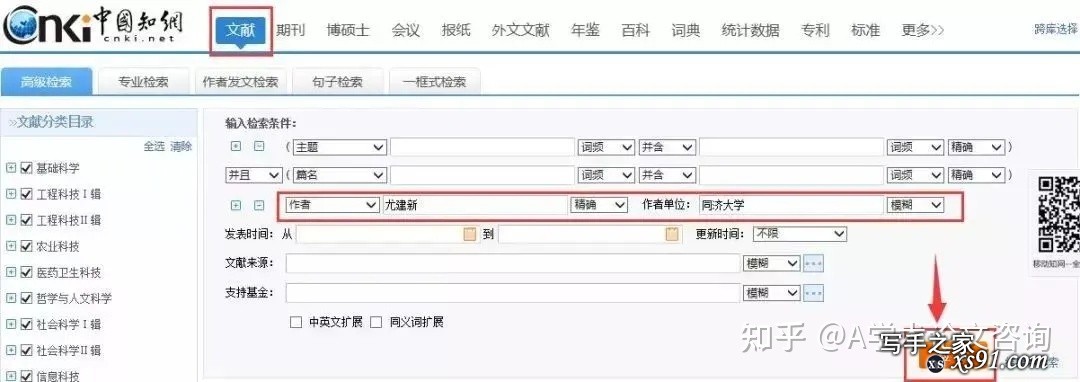Open the 并且 logic operator dropdown

click(x=253, y=176)
